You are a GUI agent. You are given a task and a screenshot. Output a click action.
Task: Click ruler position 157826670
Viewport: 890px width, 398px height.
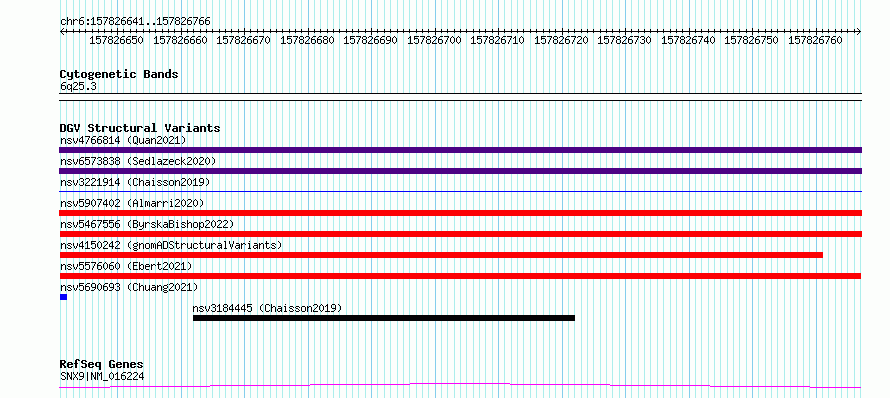click(244, 40)
